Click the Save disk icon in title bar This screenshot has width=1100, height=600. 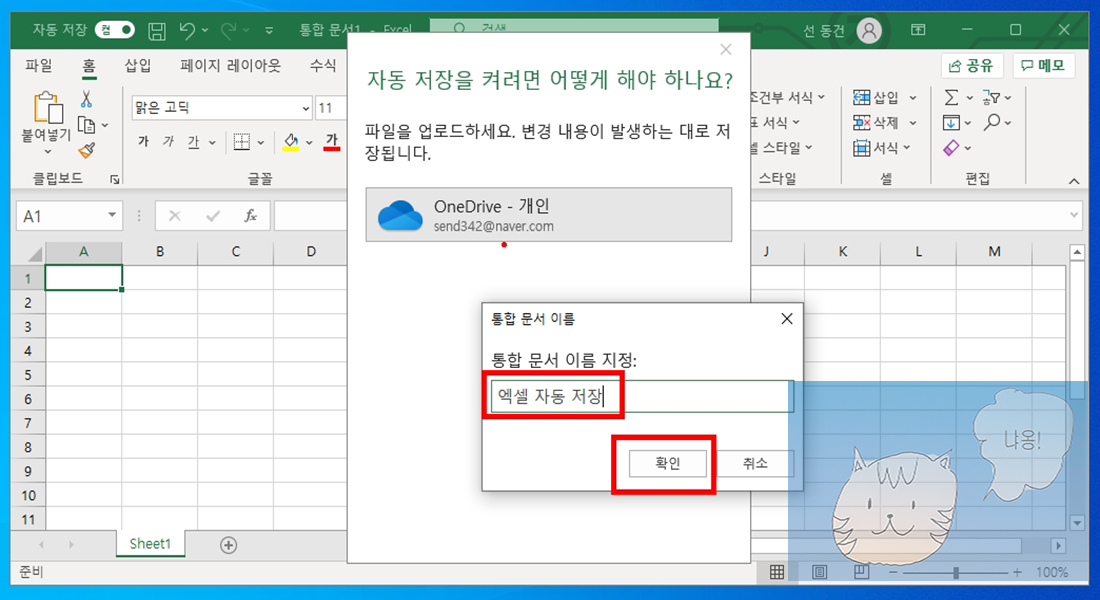156,30
